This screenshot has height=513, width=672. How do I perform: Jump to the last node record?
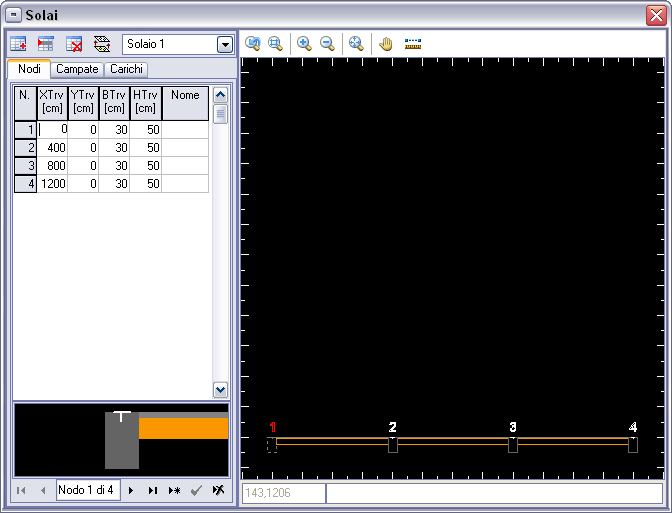(x=153, y=491)
